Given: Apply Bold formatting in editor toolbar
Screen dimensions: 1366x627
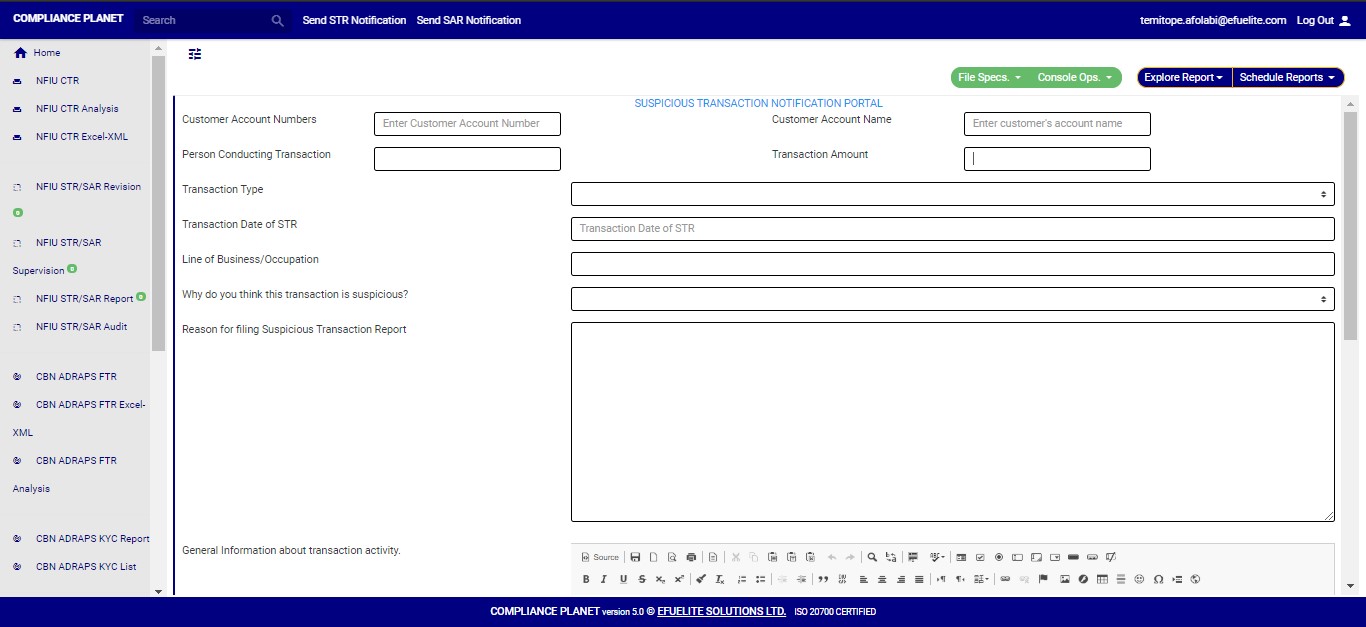Looking at the screenshot, I should (586, 579).
